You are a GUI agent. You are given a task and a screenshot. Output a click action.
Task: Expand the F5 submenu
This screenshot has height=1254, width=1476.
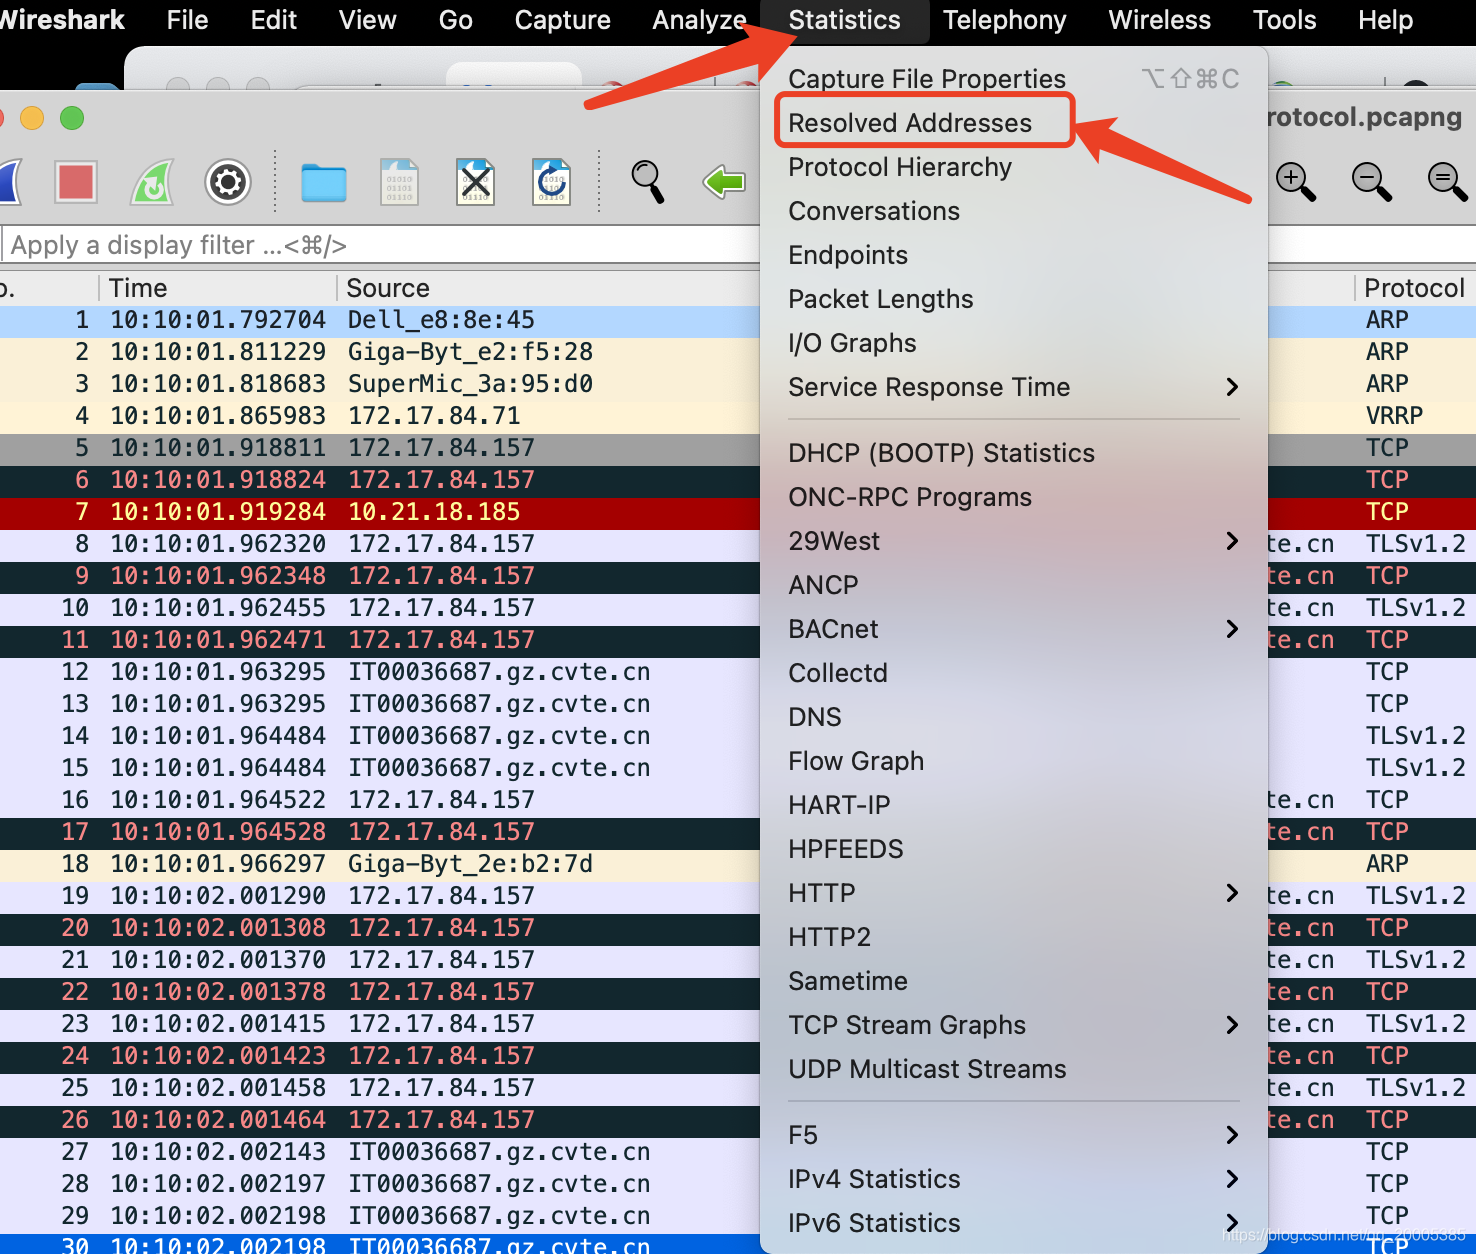coord(1014,1135)
